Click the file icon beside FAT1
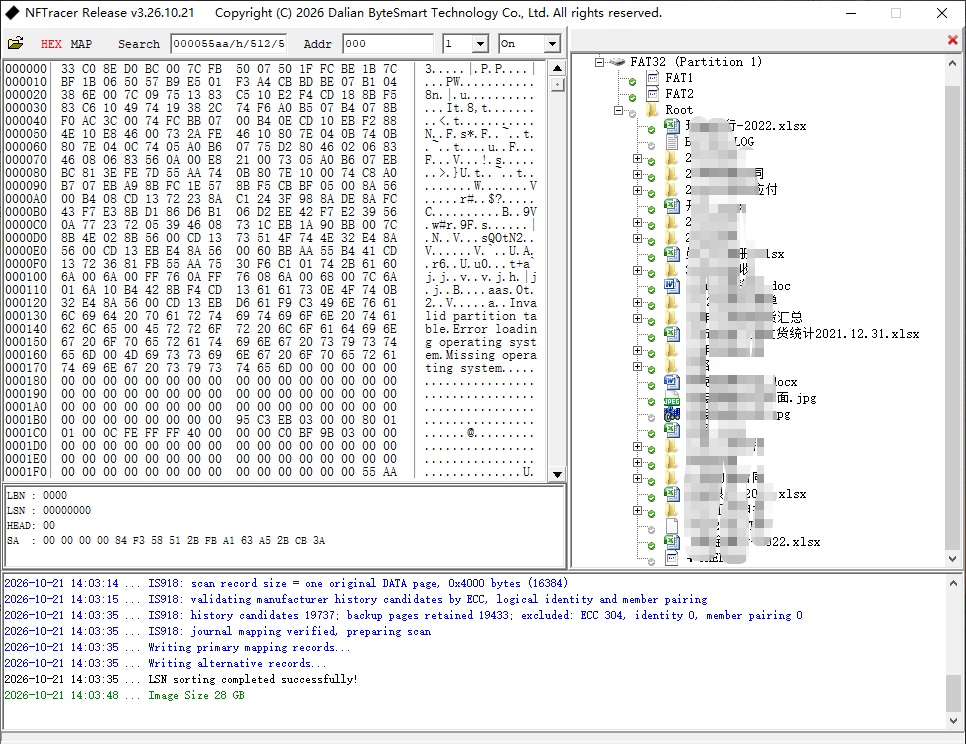966x748 pixels. 653,78
